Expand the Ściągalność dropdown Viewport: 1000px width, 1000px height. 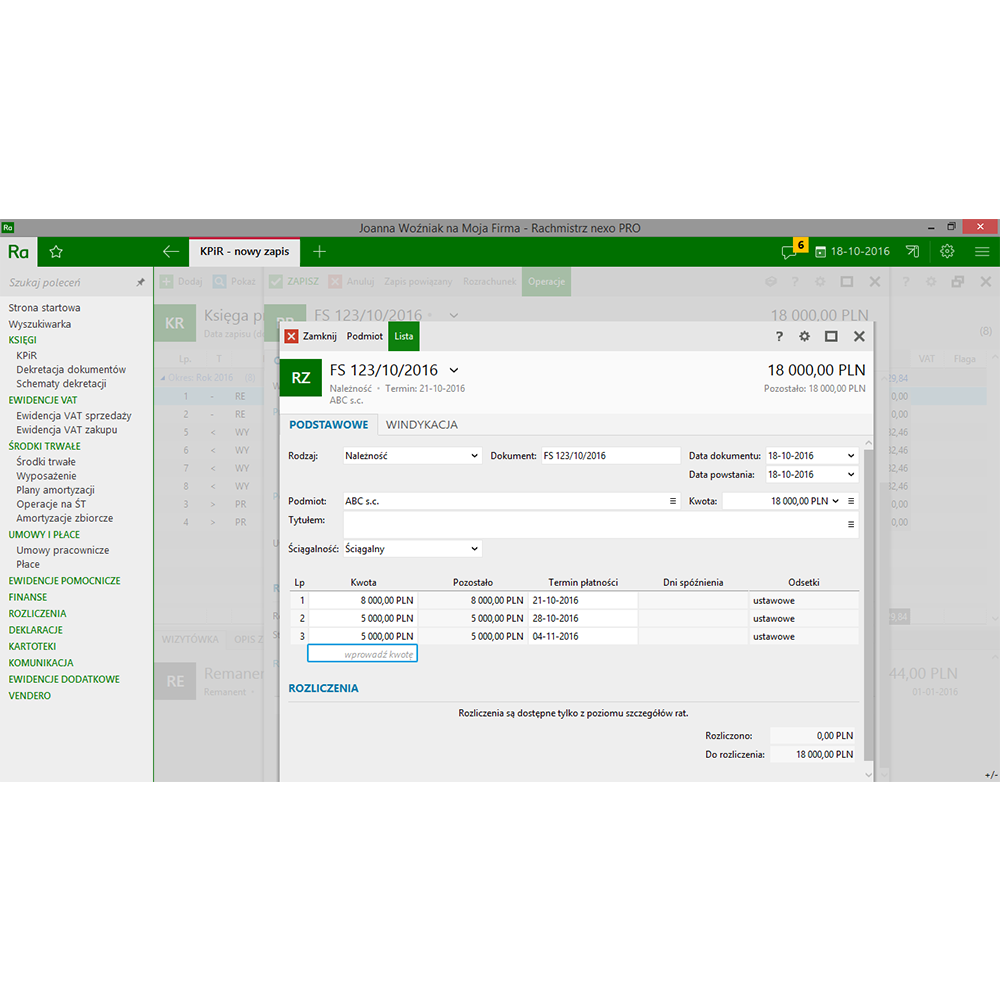(474, 549)
